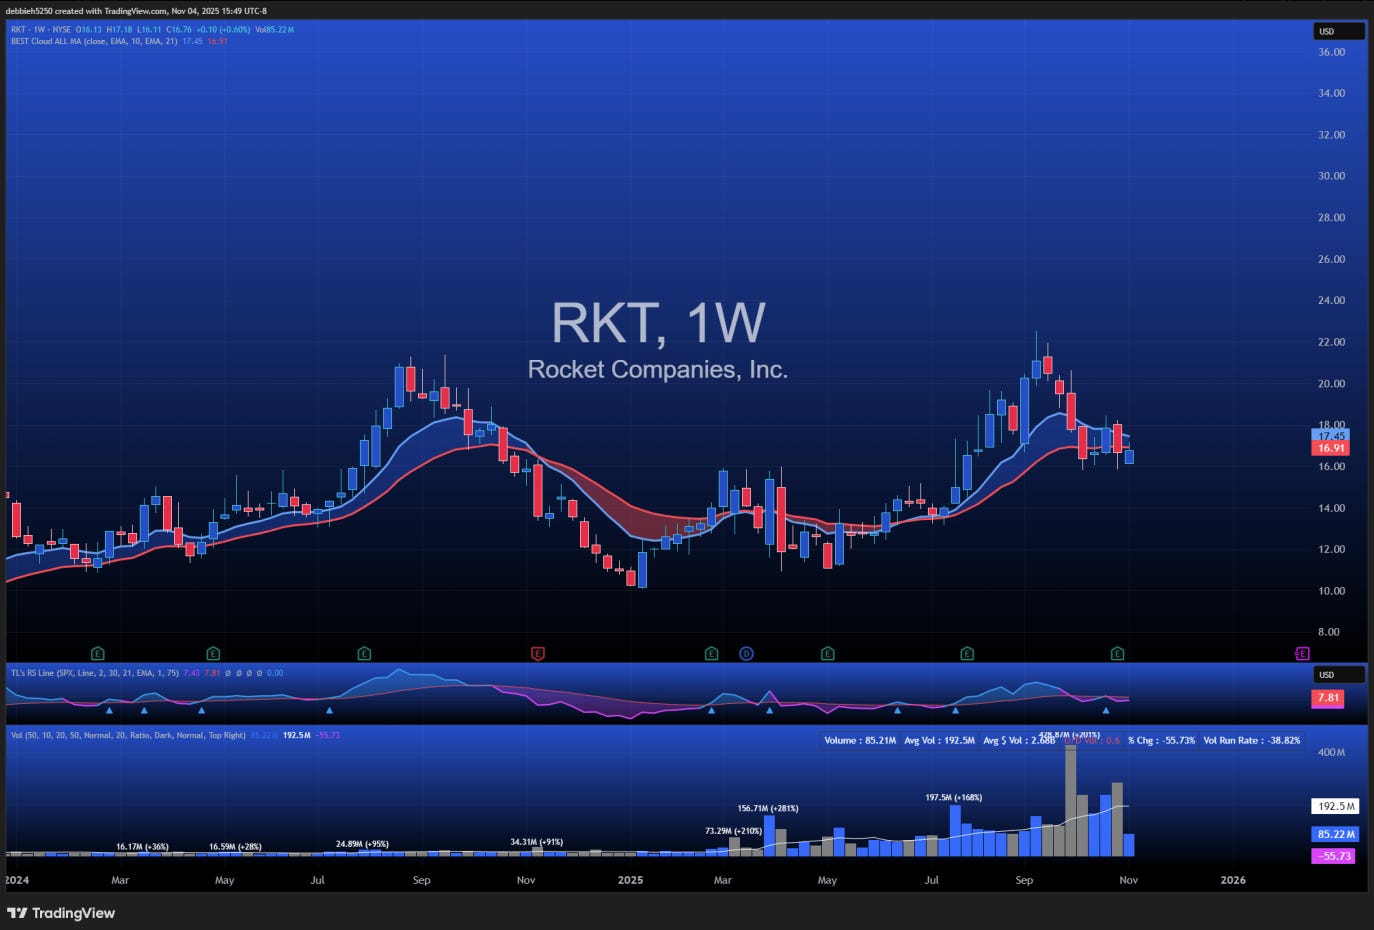Click the 7.81 RS Line value label

1328,698
